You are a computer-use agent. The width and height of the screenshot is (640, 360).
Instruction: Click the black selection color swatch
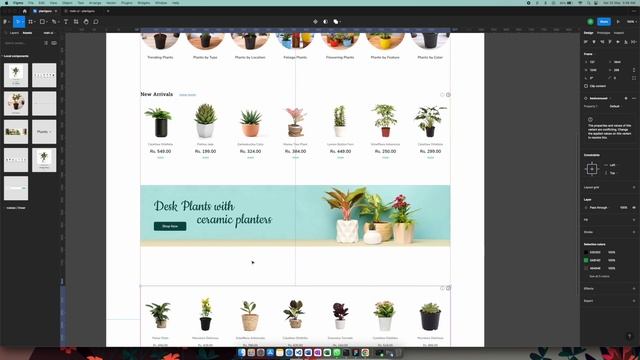pyautogui.click(x=586, y=252)
